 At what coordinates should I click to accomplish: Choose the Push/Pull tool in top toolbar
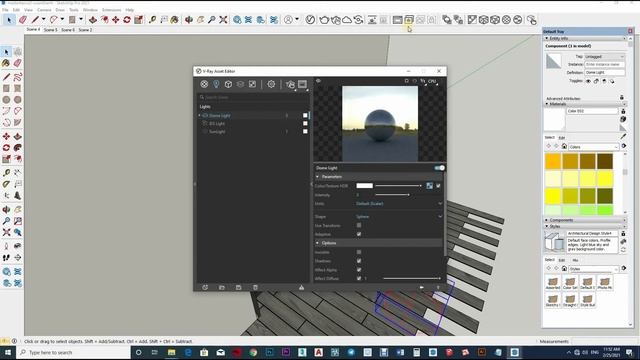pyautogui.click(x=93, y=20)
